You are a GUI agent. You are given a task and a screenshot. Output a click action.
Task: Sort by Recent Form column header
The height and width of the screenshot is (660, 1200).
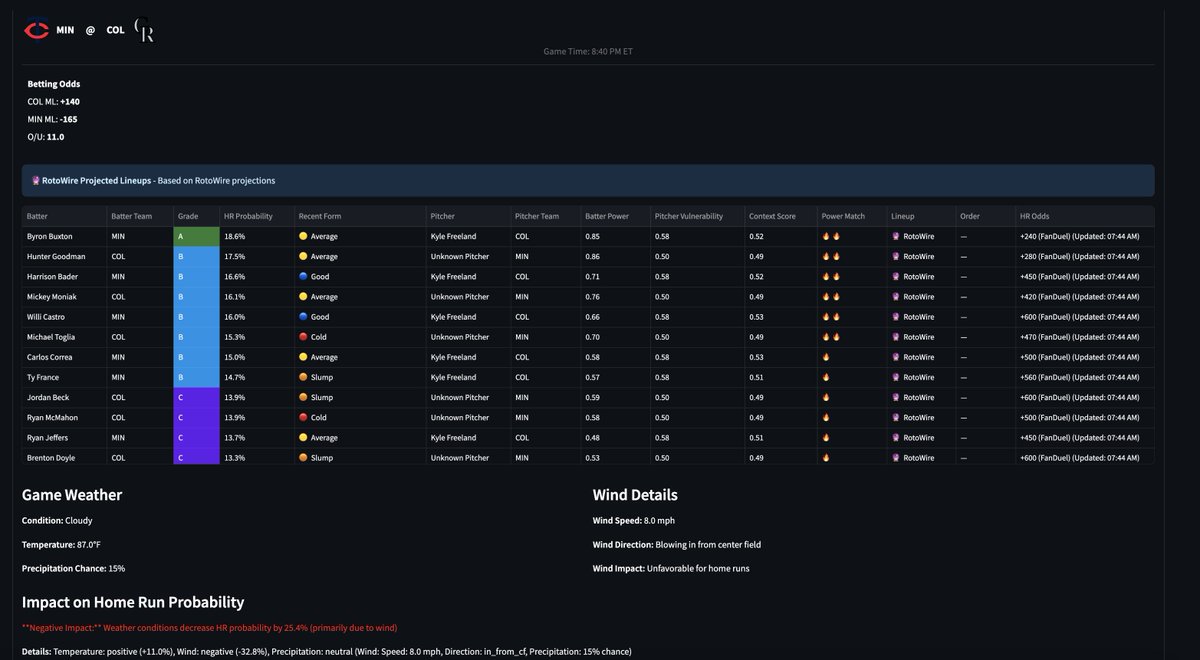[358, 216]
